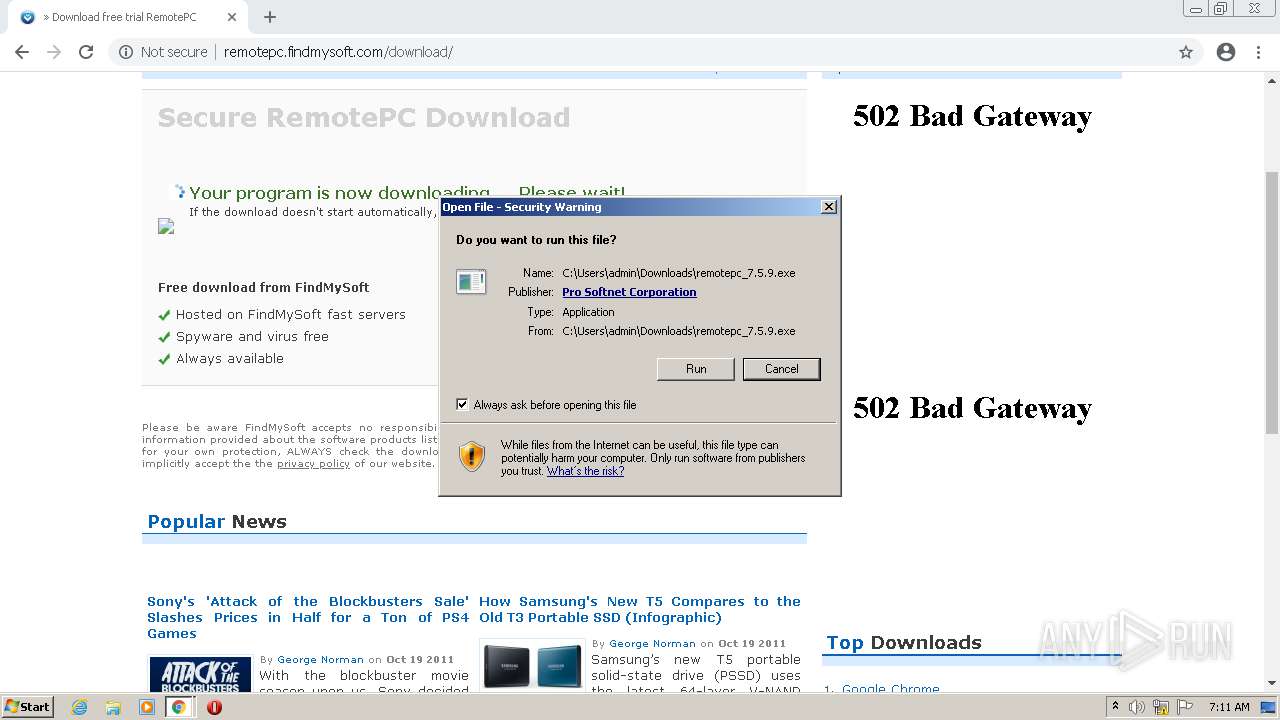The height and width of the screenshot is (720, 1280).
Task: Open Sony's Attack of the Blockbusters article
Action: 308,617
